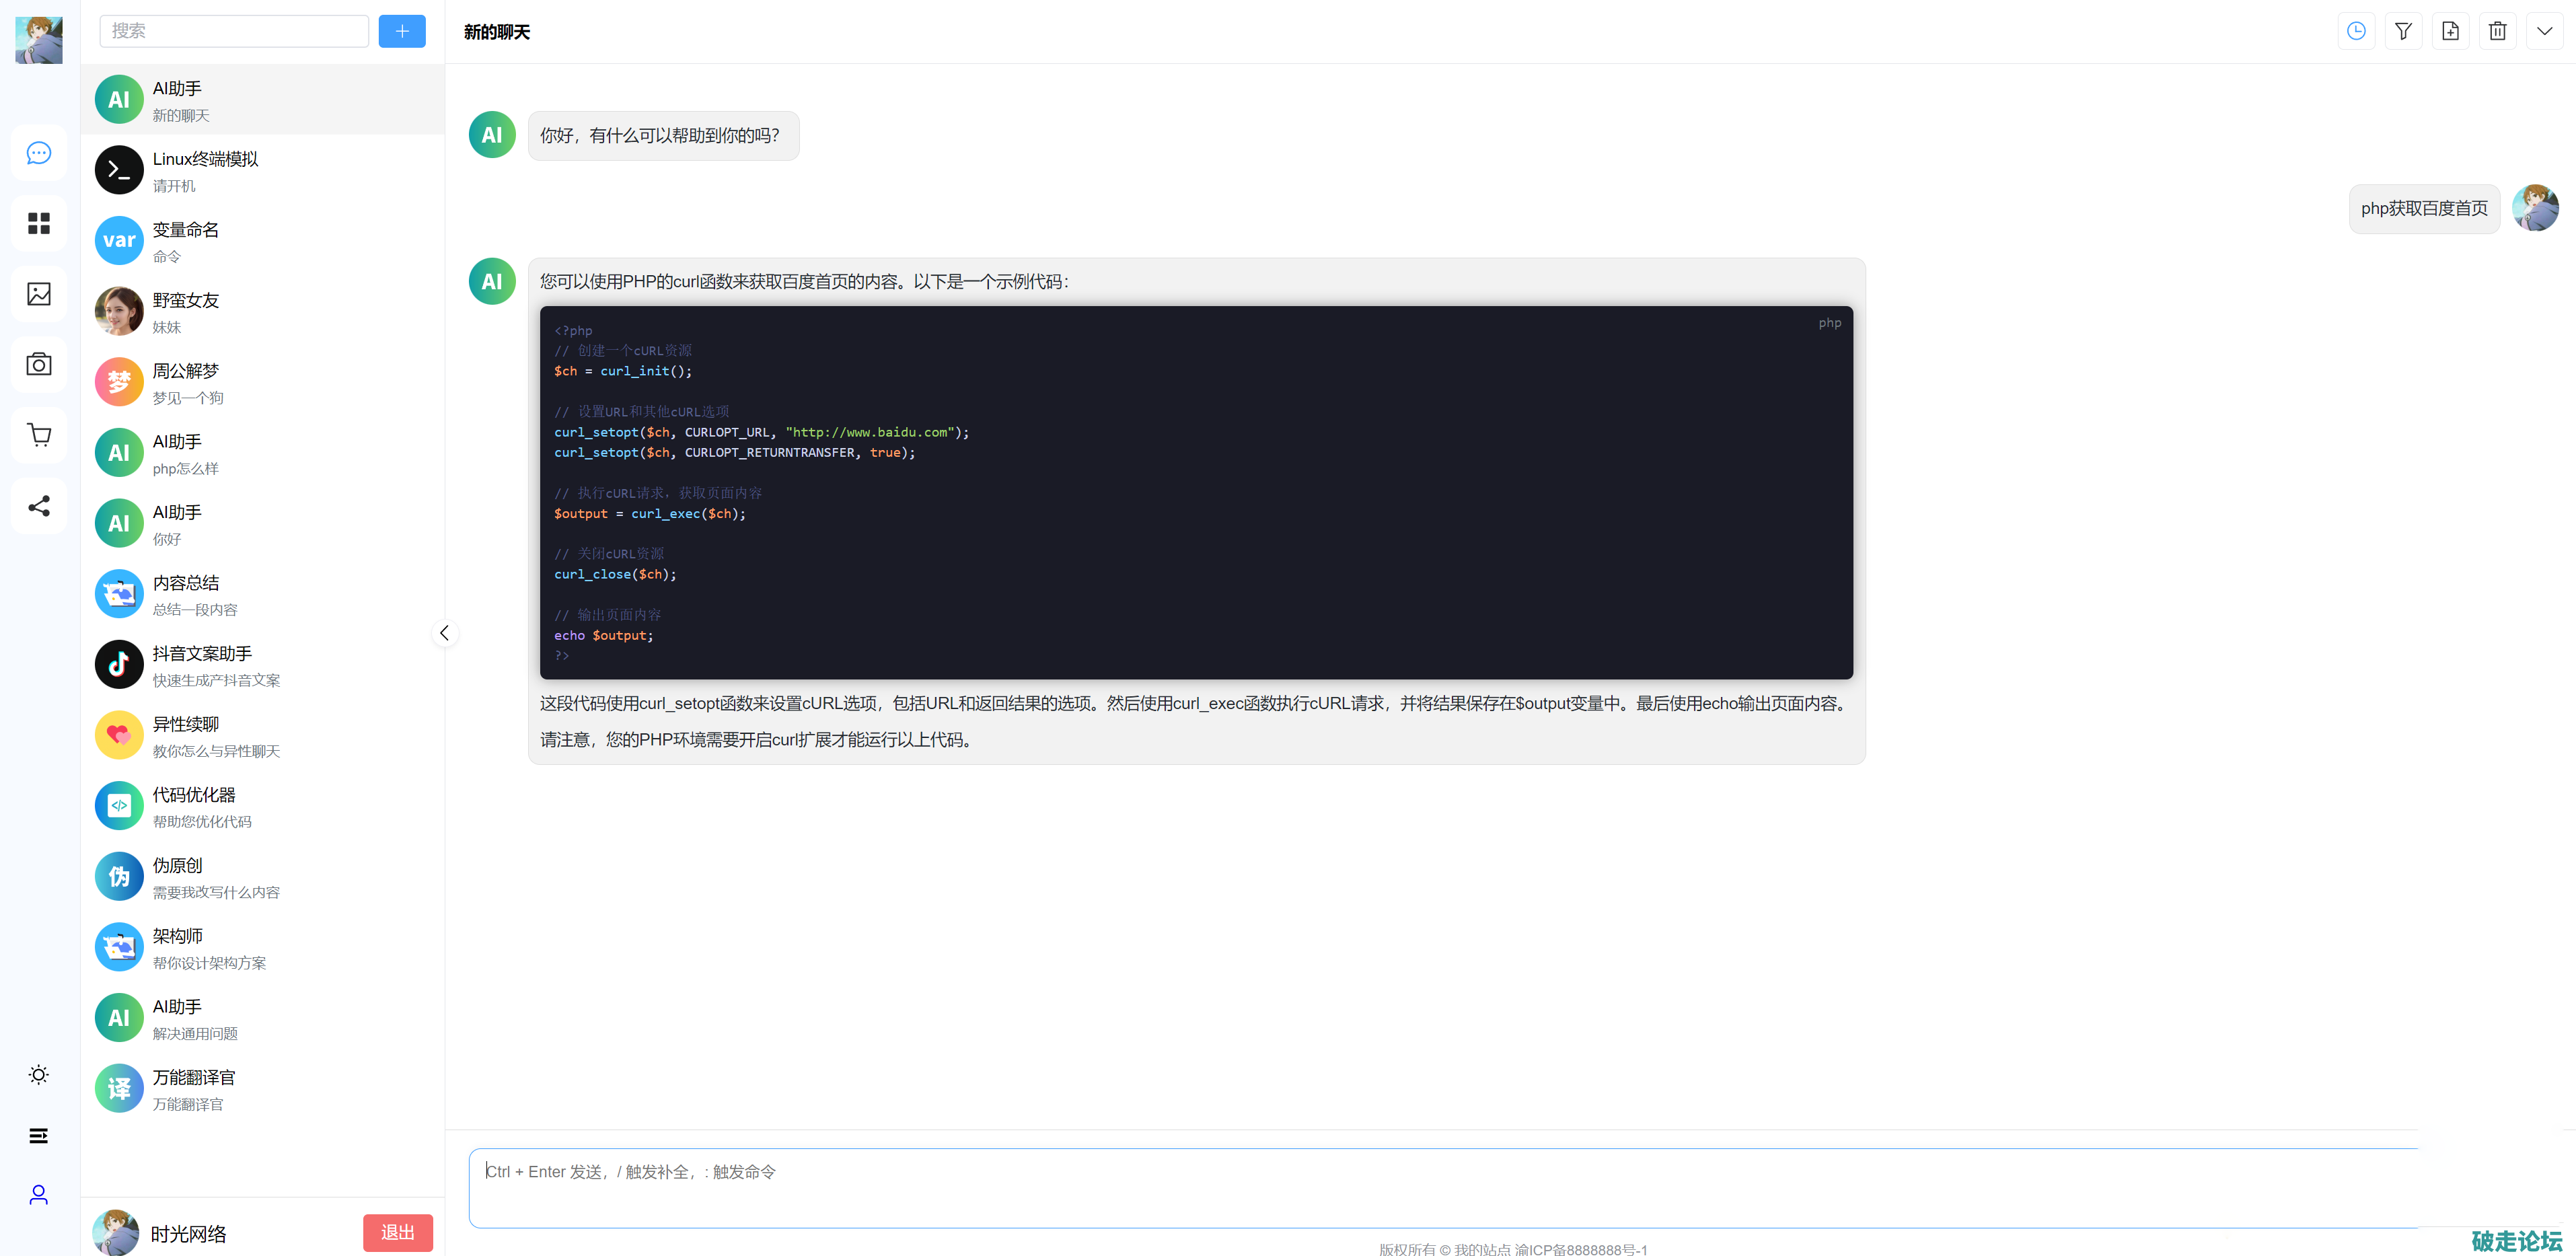Toggle light/dark theme sun icon
Viewport: 2576px width, 1256px height.
click(x=39, y=1075)
